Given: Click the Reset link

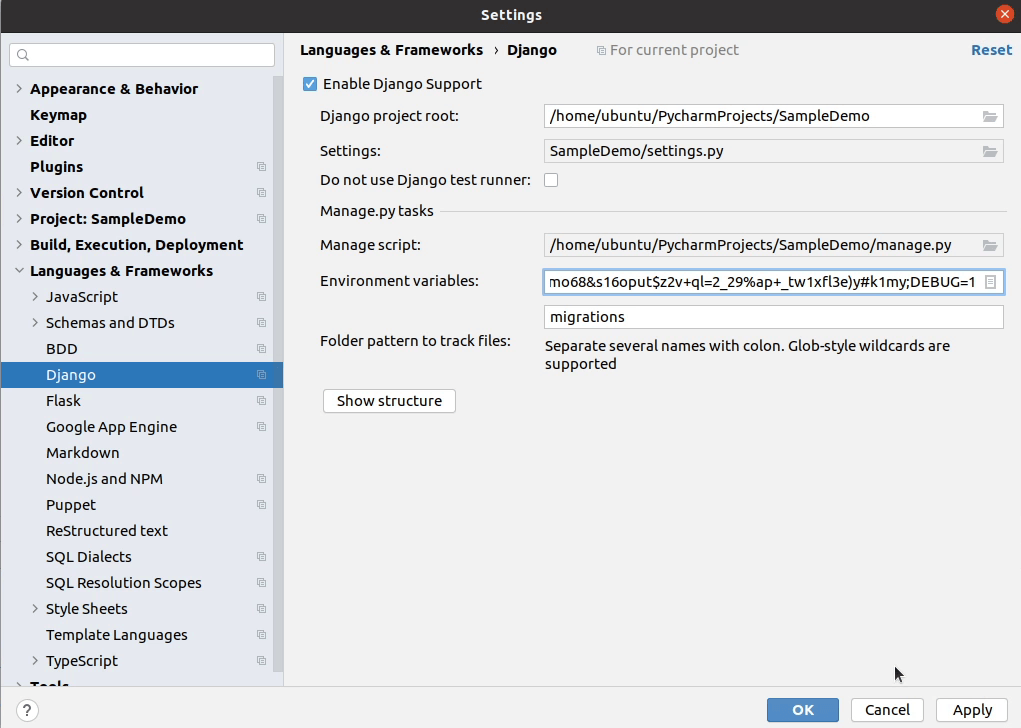Looking at the screenshot, I should [991, 49].
